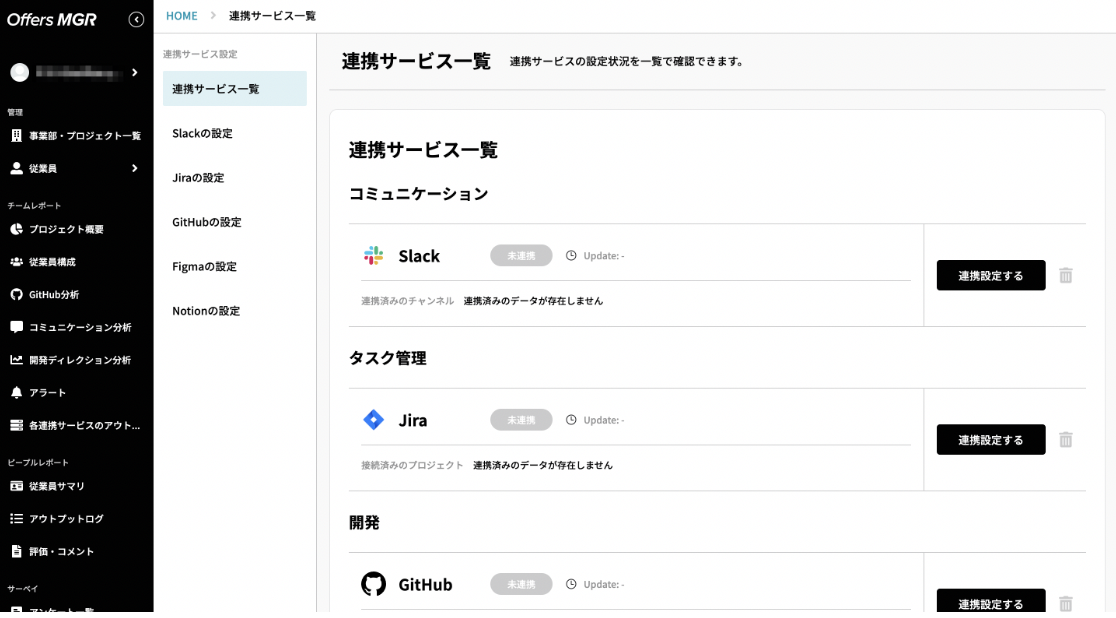The image size is (1116, 618).
Task: Click the person icon beside 従業員
Action: coord(16,168)
